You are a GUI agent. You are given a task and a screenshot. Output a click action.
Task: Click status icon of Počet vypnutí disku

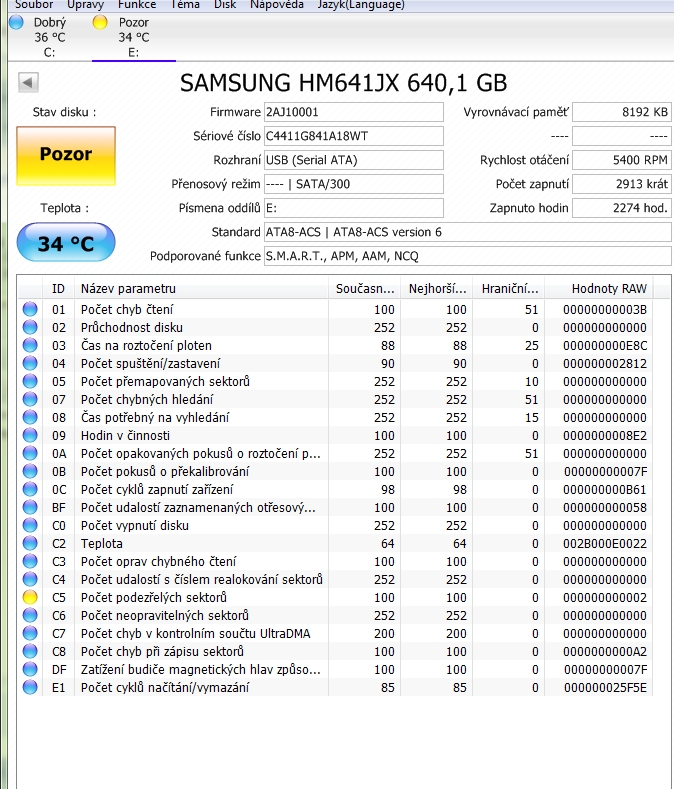[x=30, y=525]
